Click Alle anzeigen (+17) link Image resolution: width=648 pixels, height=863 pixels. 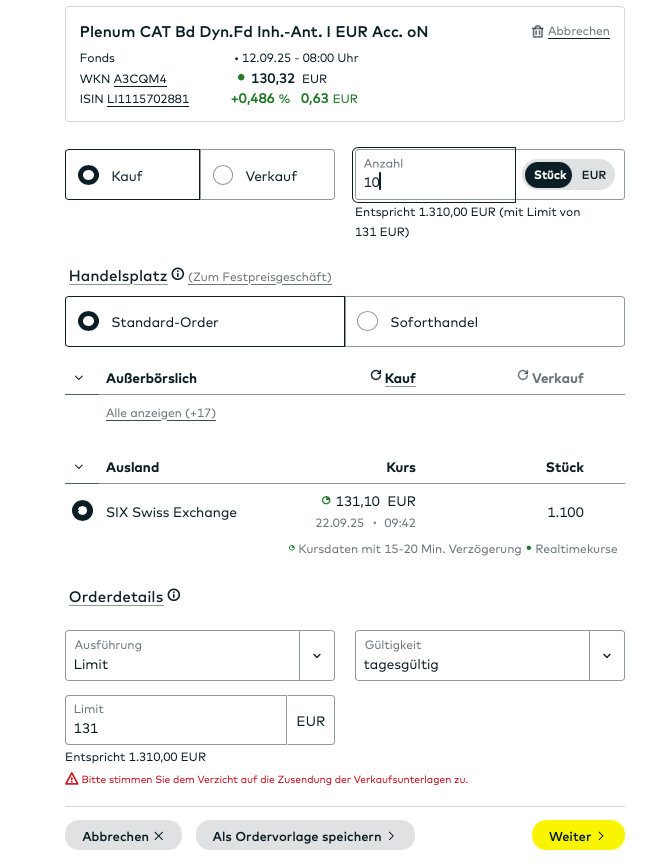[161, 413]
